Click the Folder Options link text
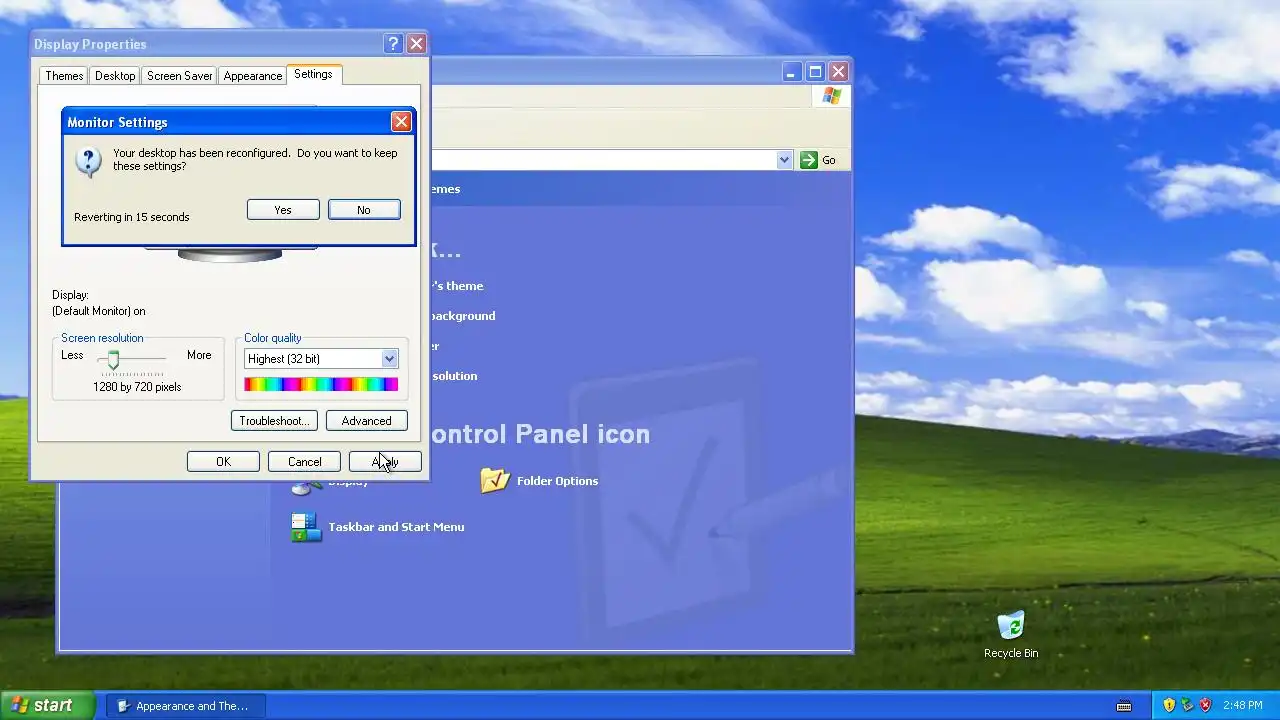This screenshot has height=720, width=1280. [557, 481]
